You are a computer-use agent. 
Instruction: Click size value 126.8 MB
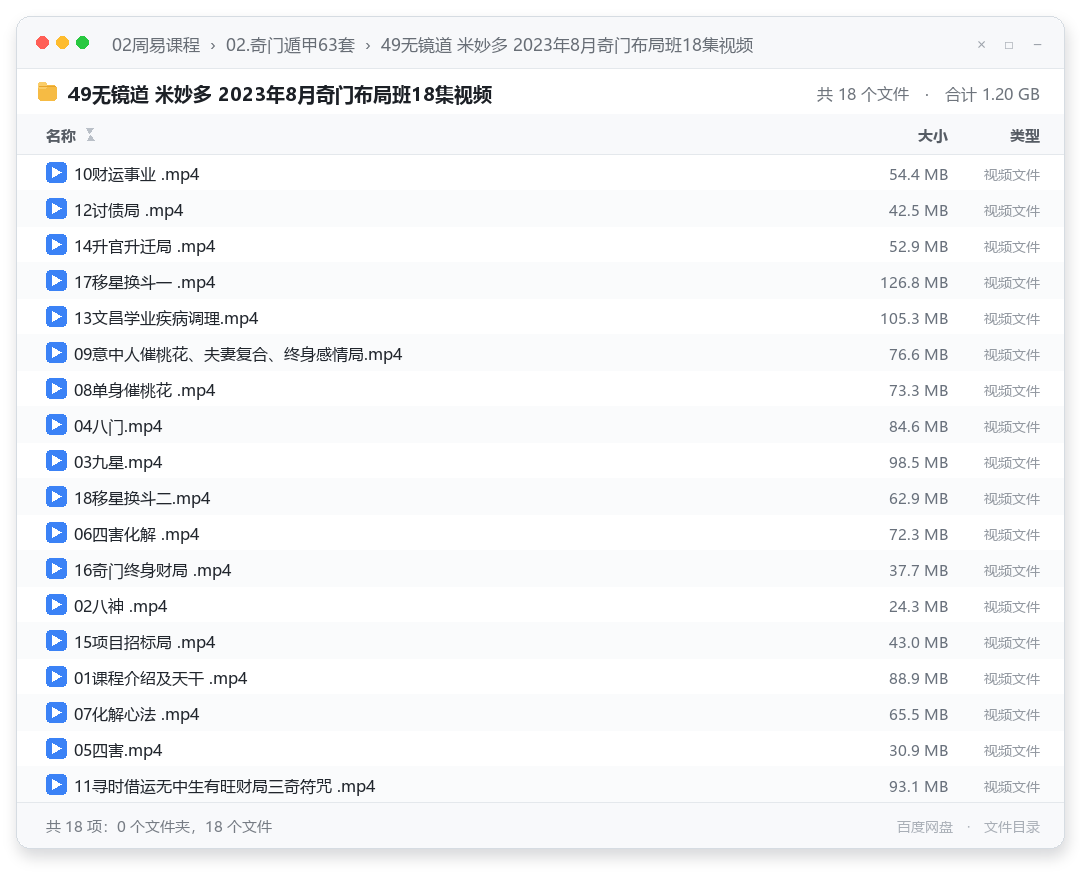[914, 282]
